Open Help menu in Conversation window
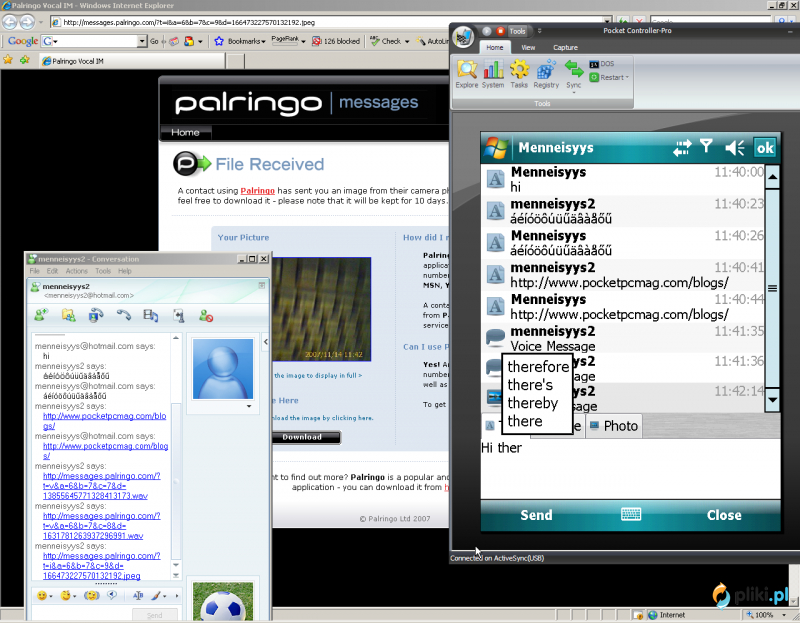Screen dimensions: 800x623 click(x=124, y=271)
